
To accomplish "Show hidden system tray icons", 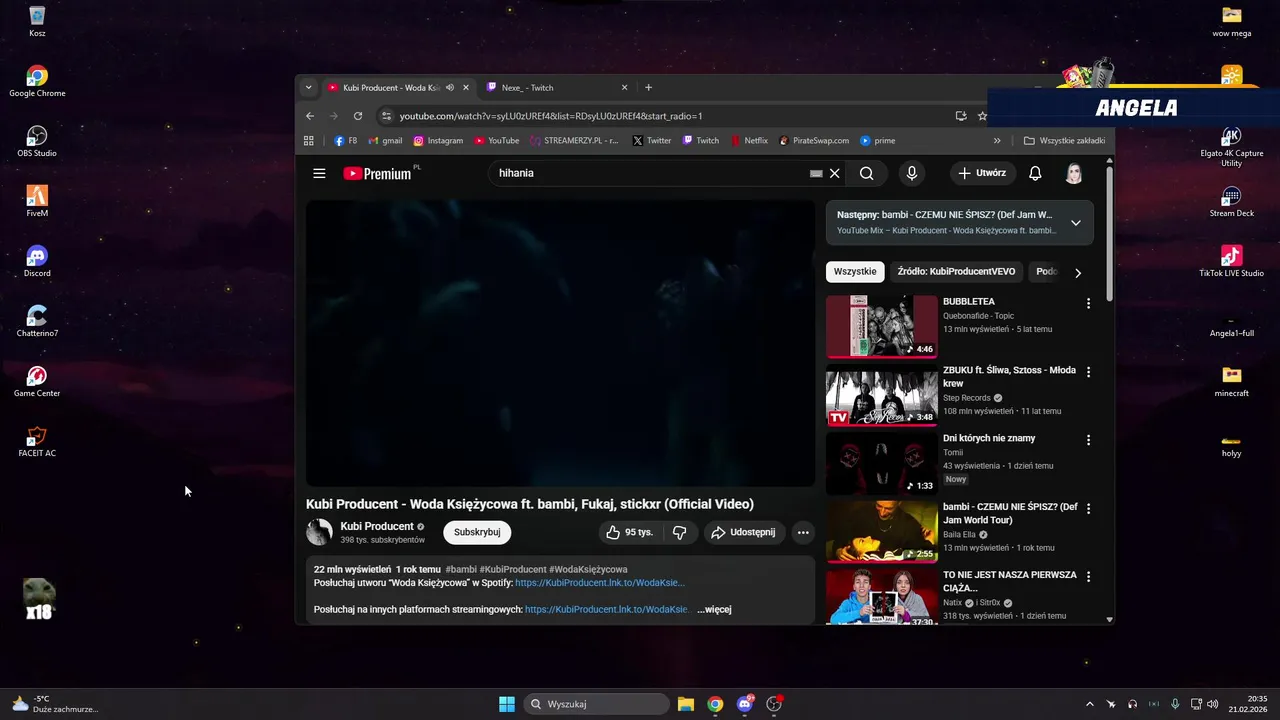I will tap(1090, 704).
